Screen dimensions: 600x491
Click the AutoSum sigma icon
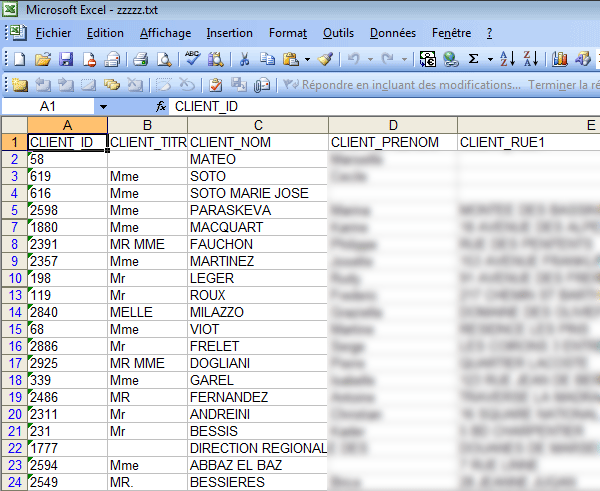point(473,59)
